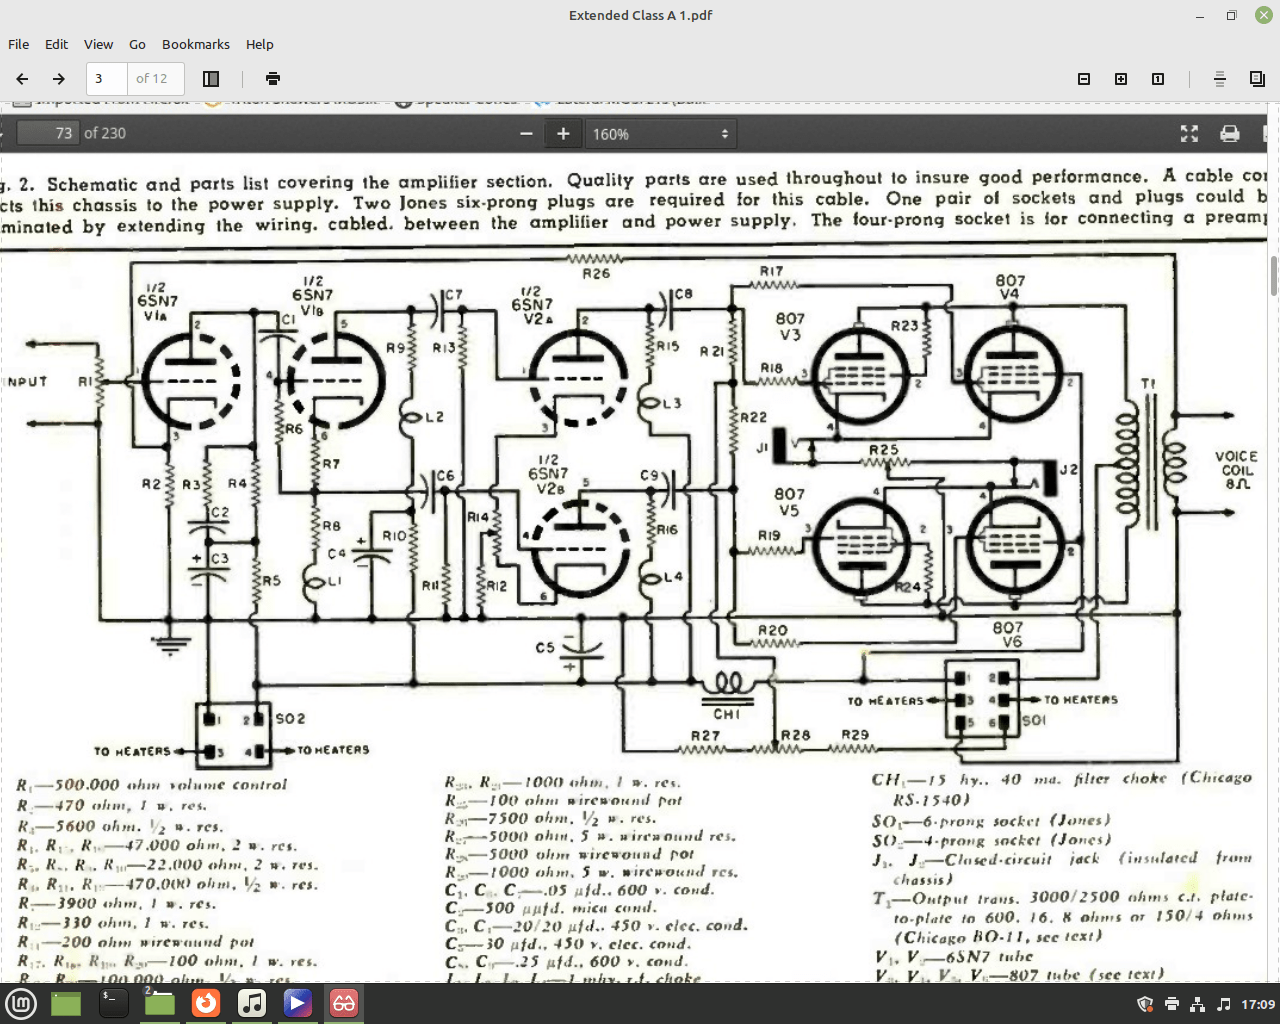Switch to the Xreader document viewer taskbar icon
This screenshot has height=1024, width=1280.
tap(344, 1003)
